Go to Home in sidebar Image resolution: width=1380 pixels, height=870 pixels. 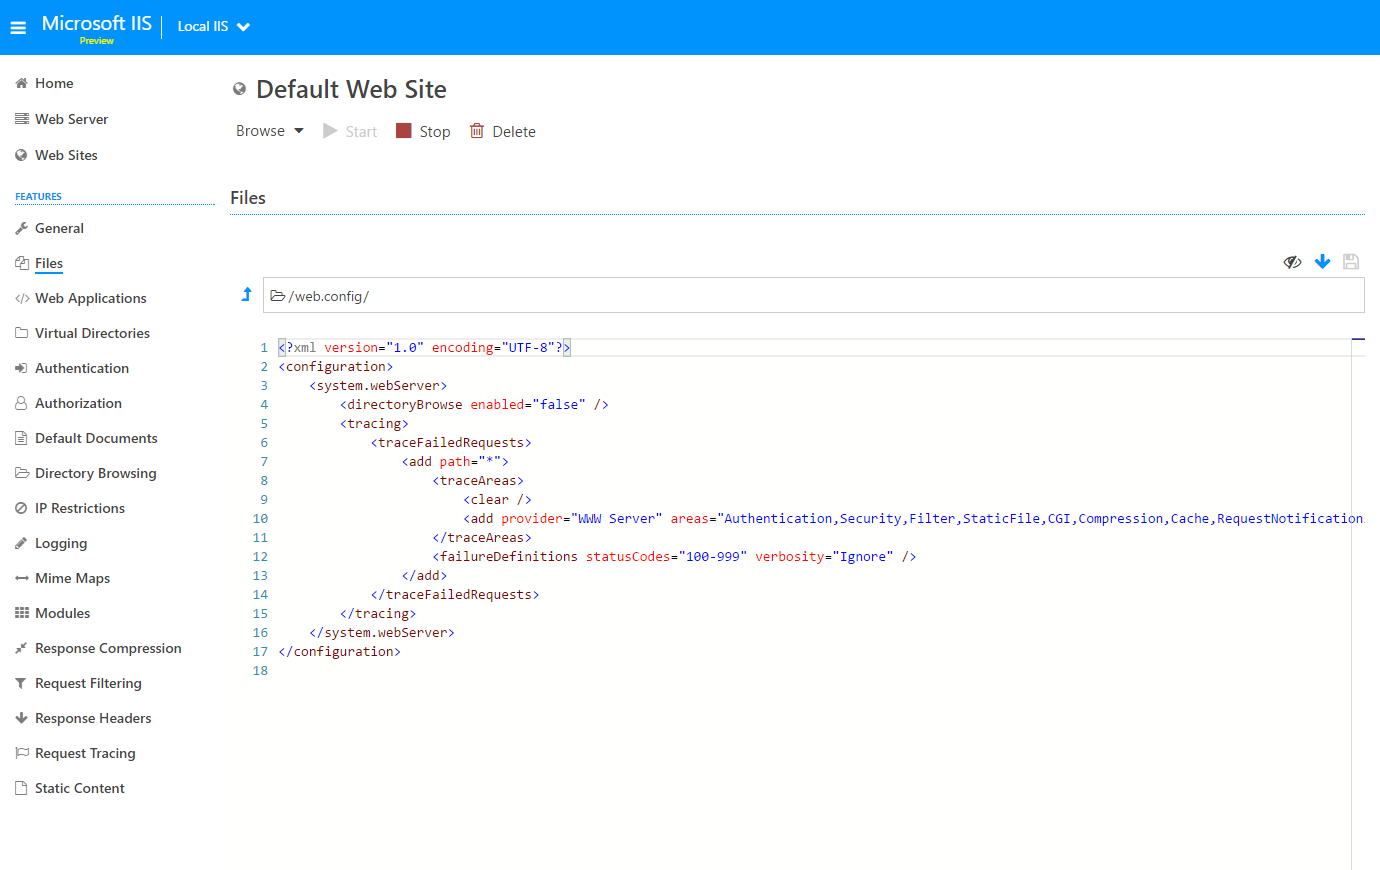point(54,83)
